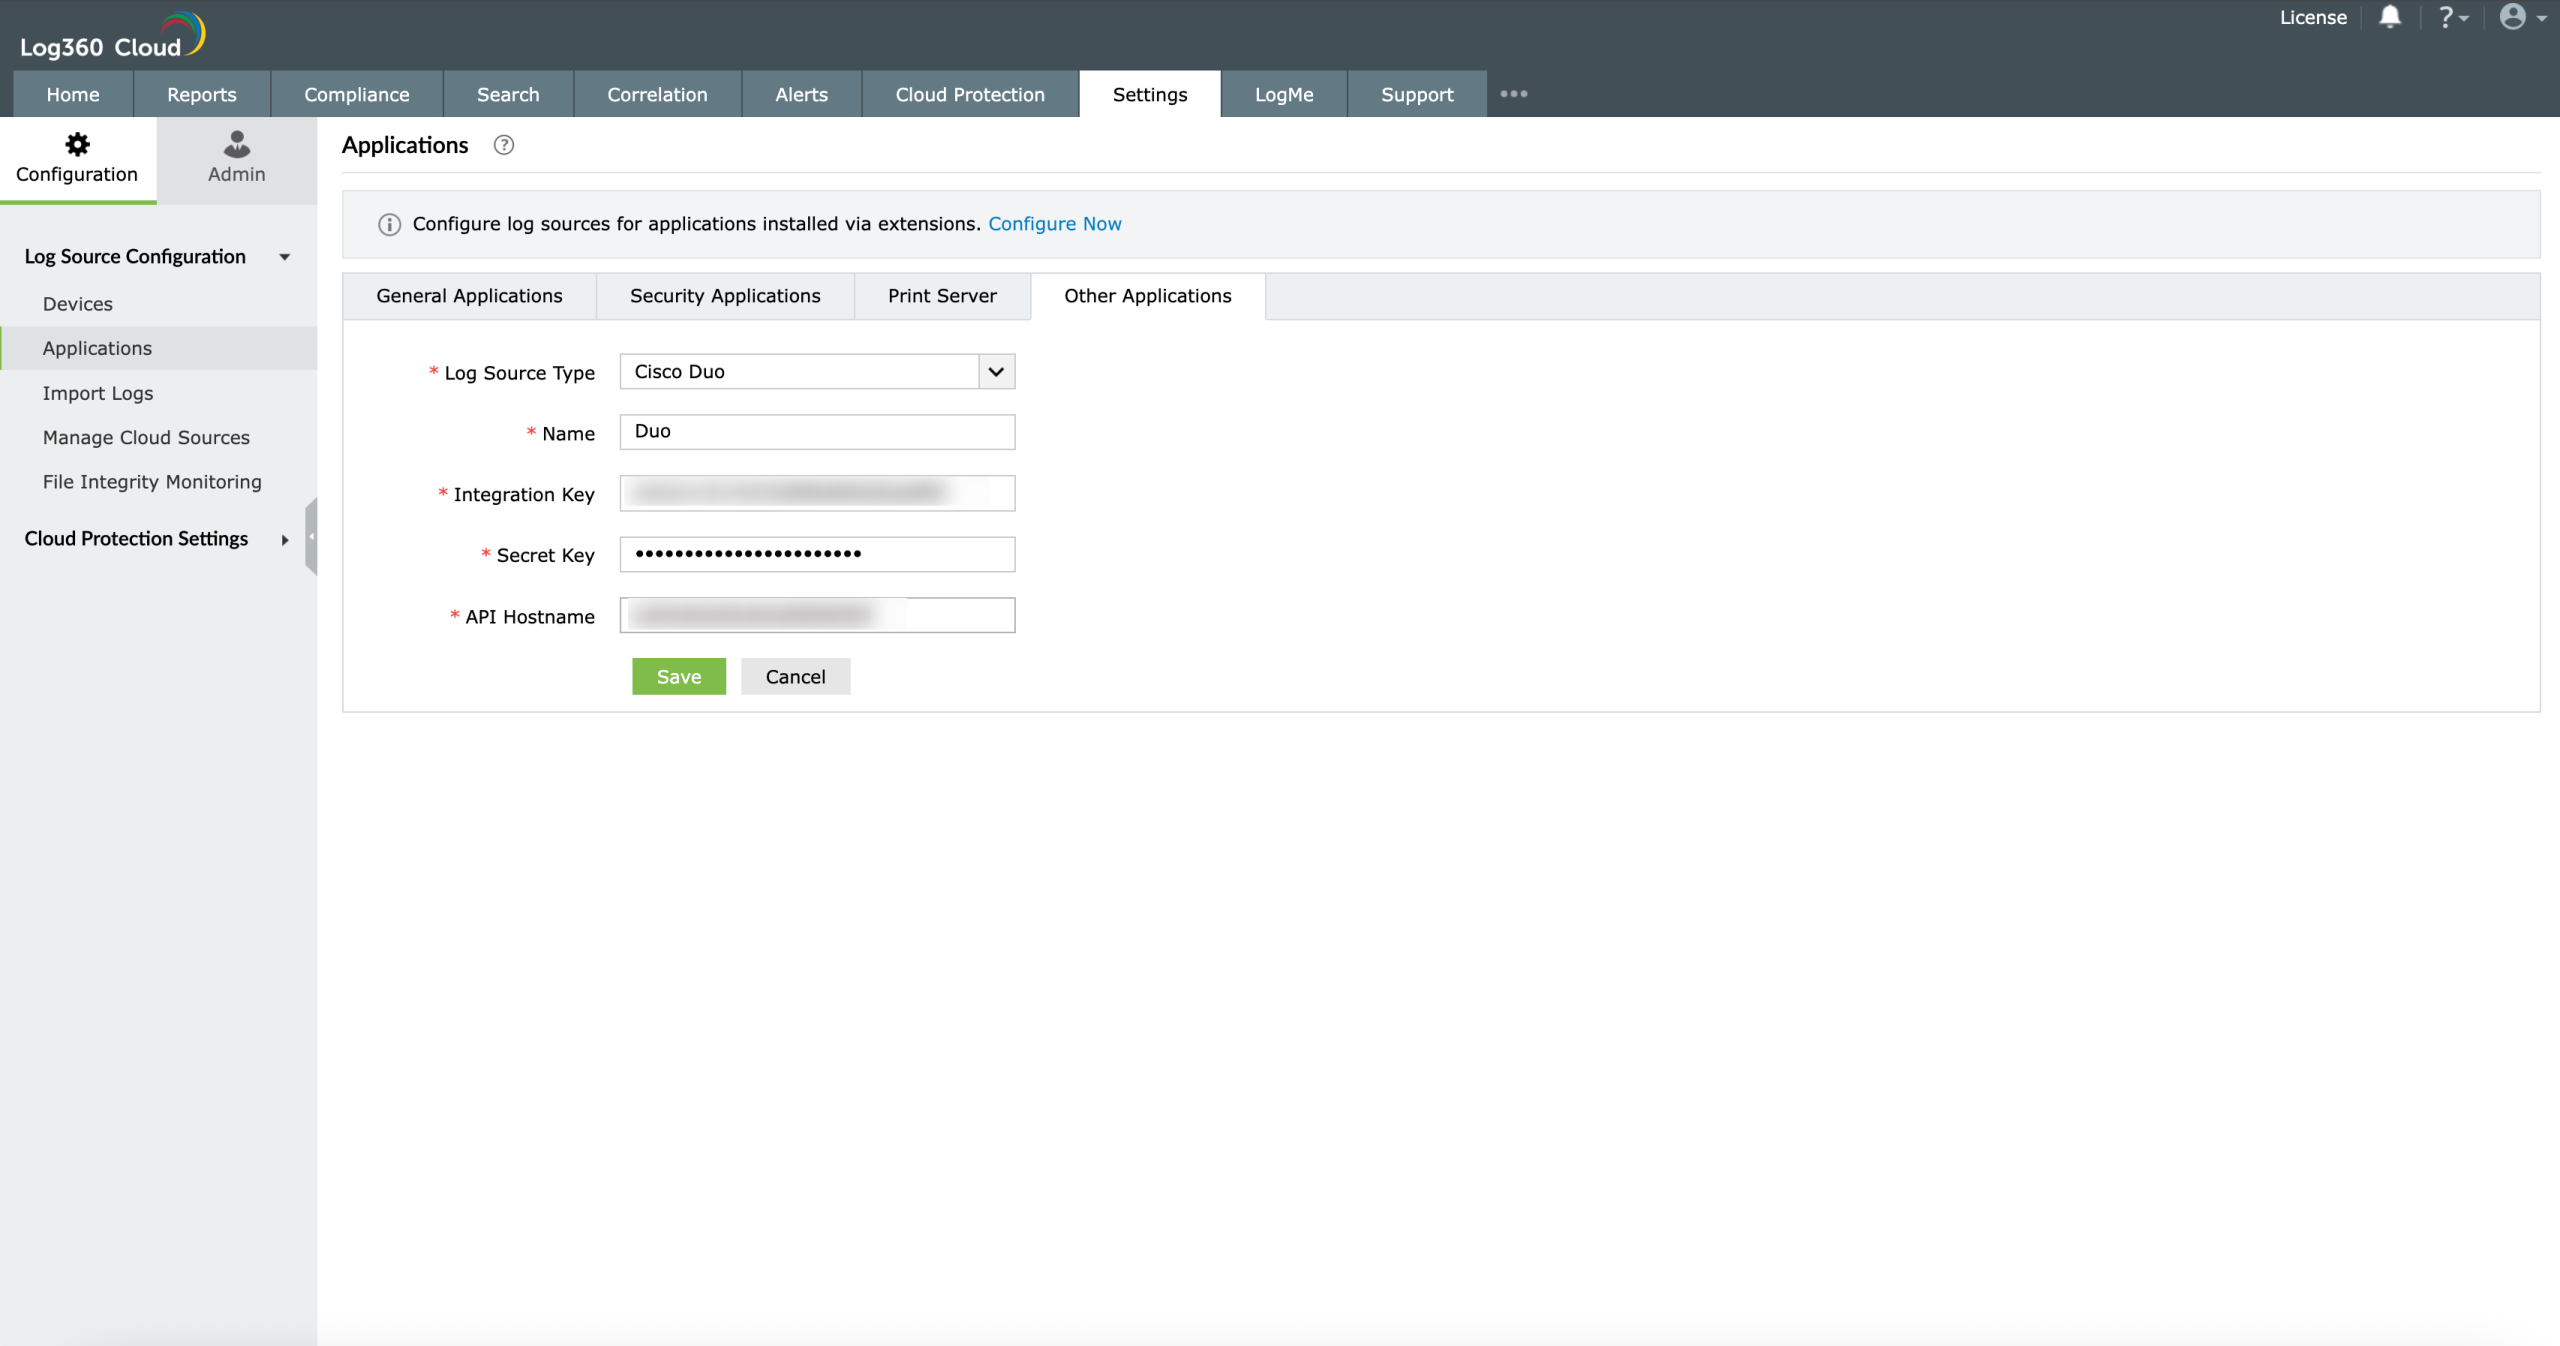Screen dimensions: 2560x1346
Task: Collapse Log Source Configuration section
Action: pyautogui.click(x=285, y=257)
